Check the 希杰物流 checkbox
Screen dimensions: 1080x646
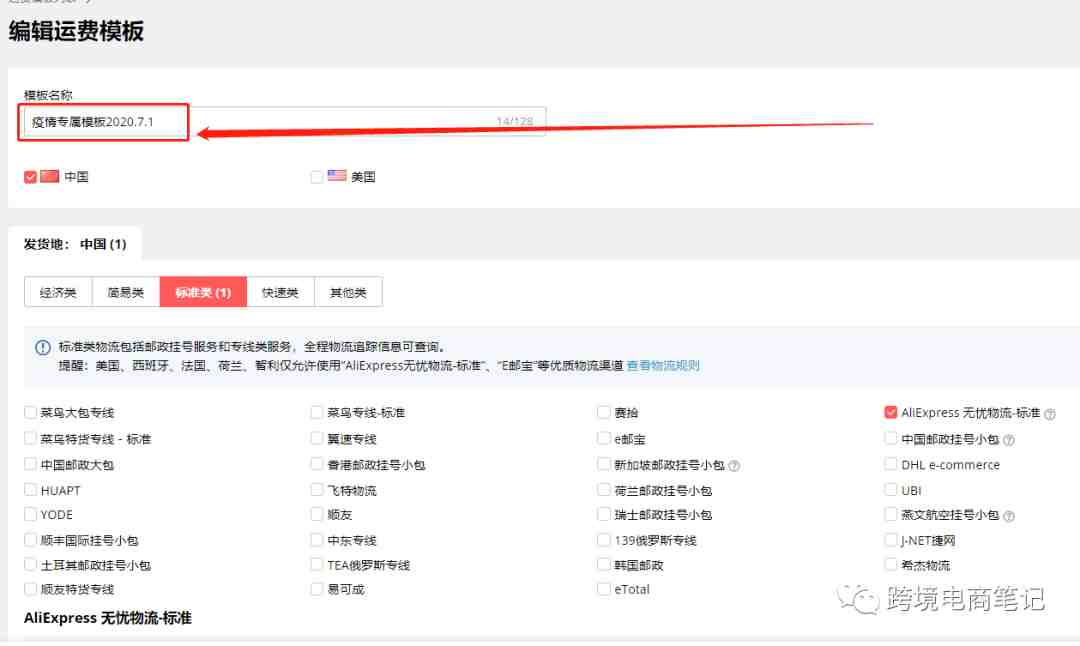pyautogui.click(x=891, y=565)
